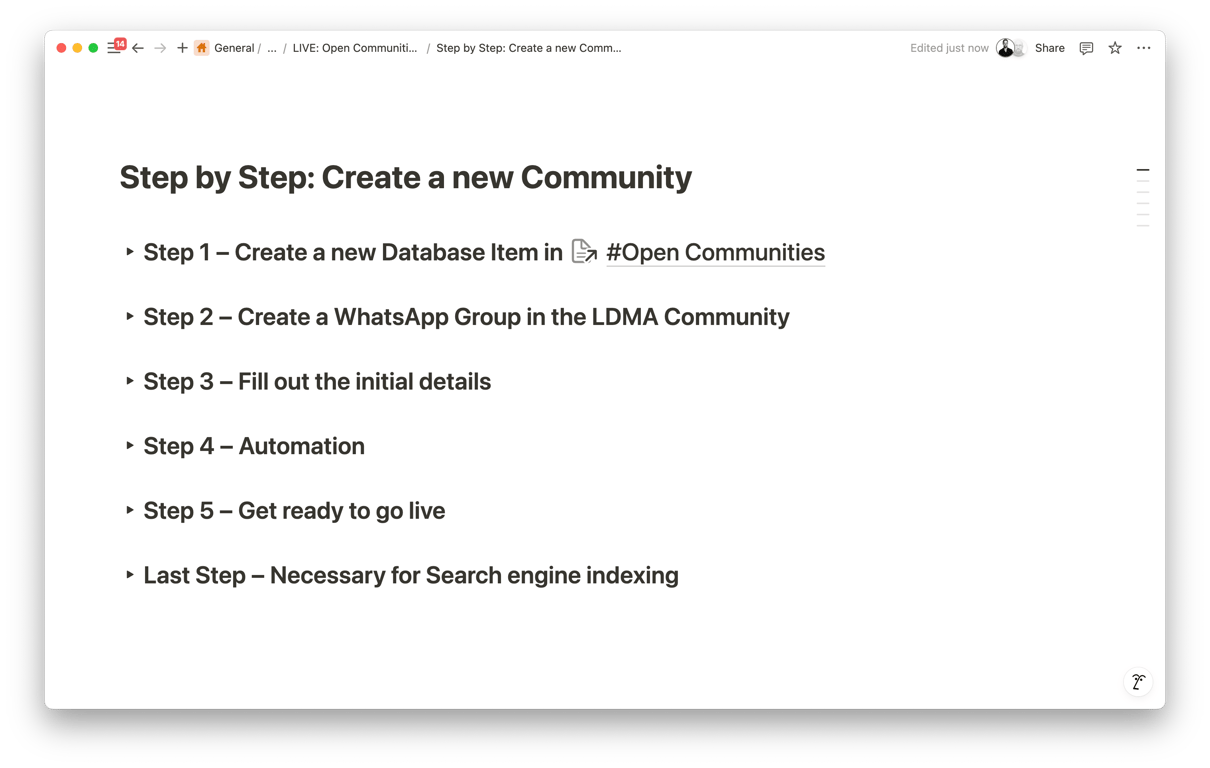The height and width of the screenshot is (768, 1210).
Task: Toggle the star to favorite this page
Action: pyautogui.click(x=1114, y=48)
